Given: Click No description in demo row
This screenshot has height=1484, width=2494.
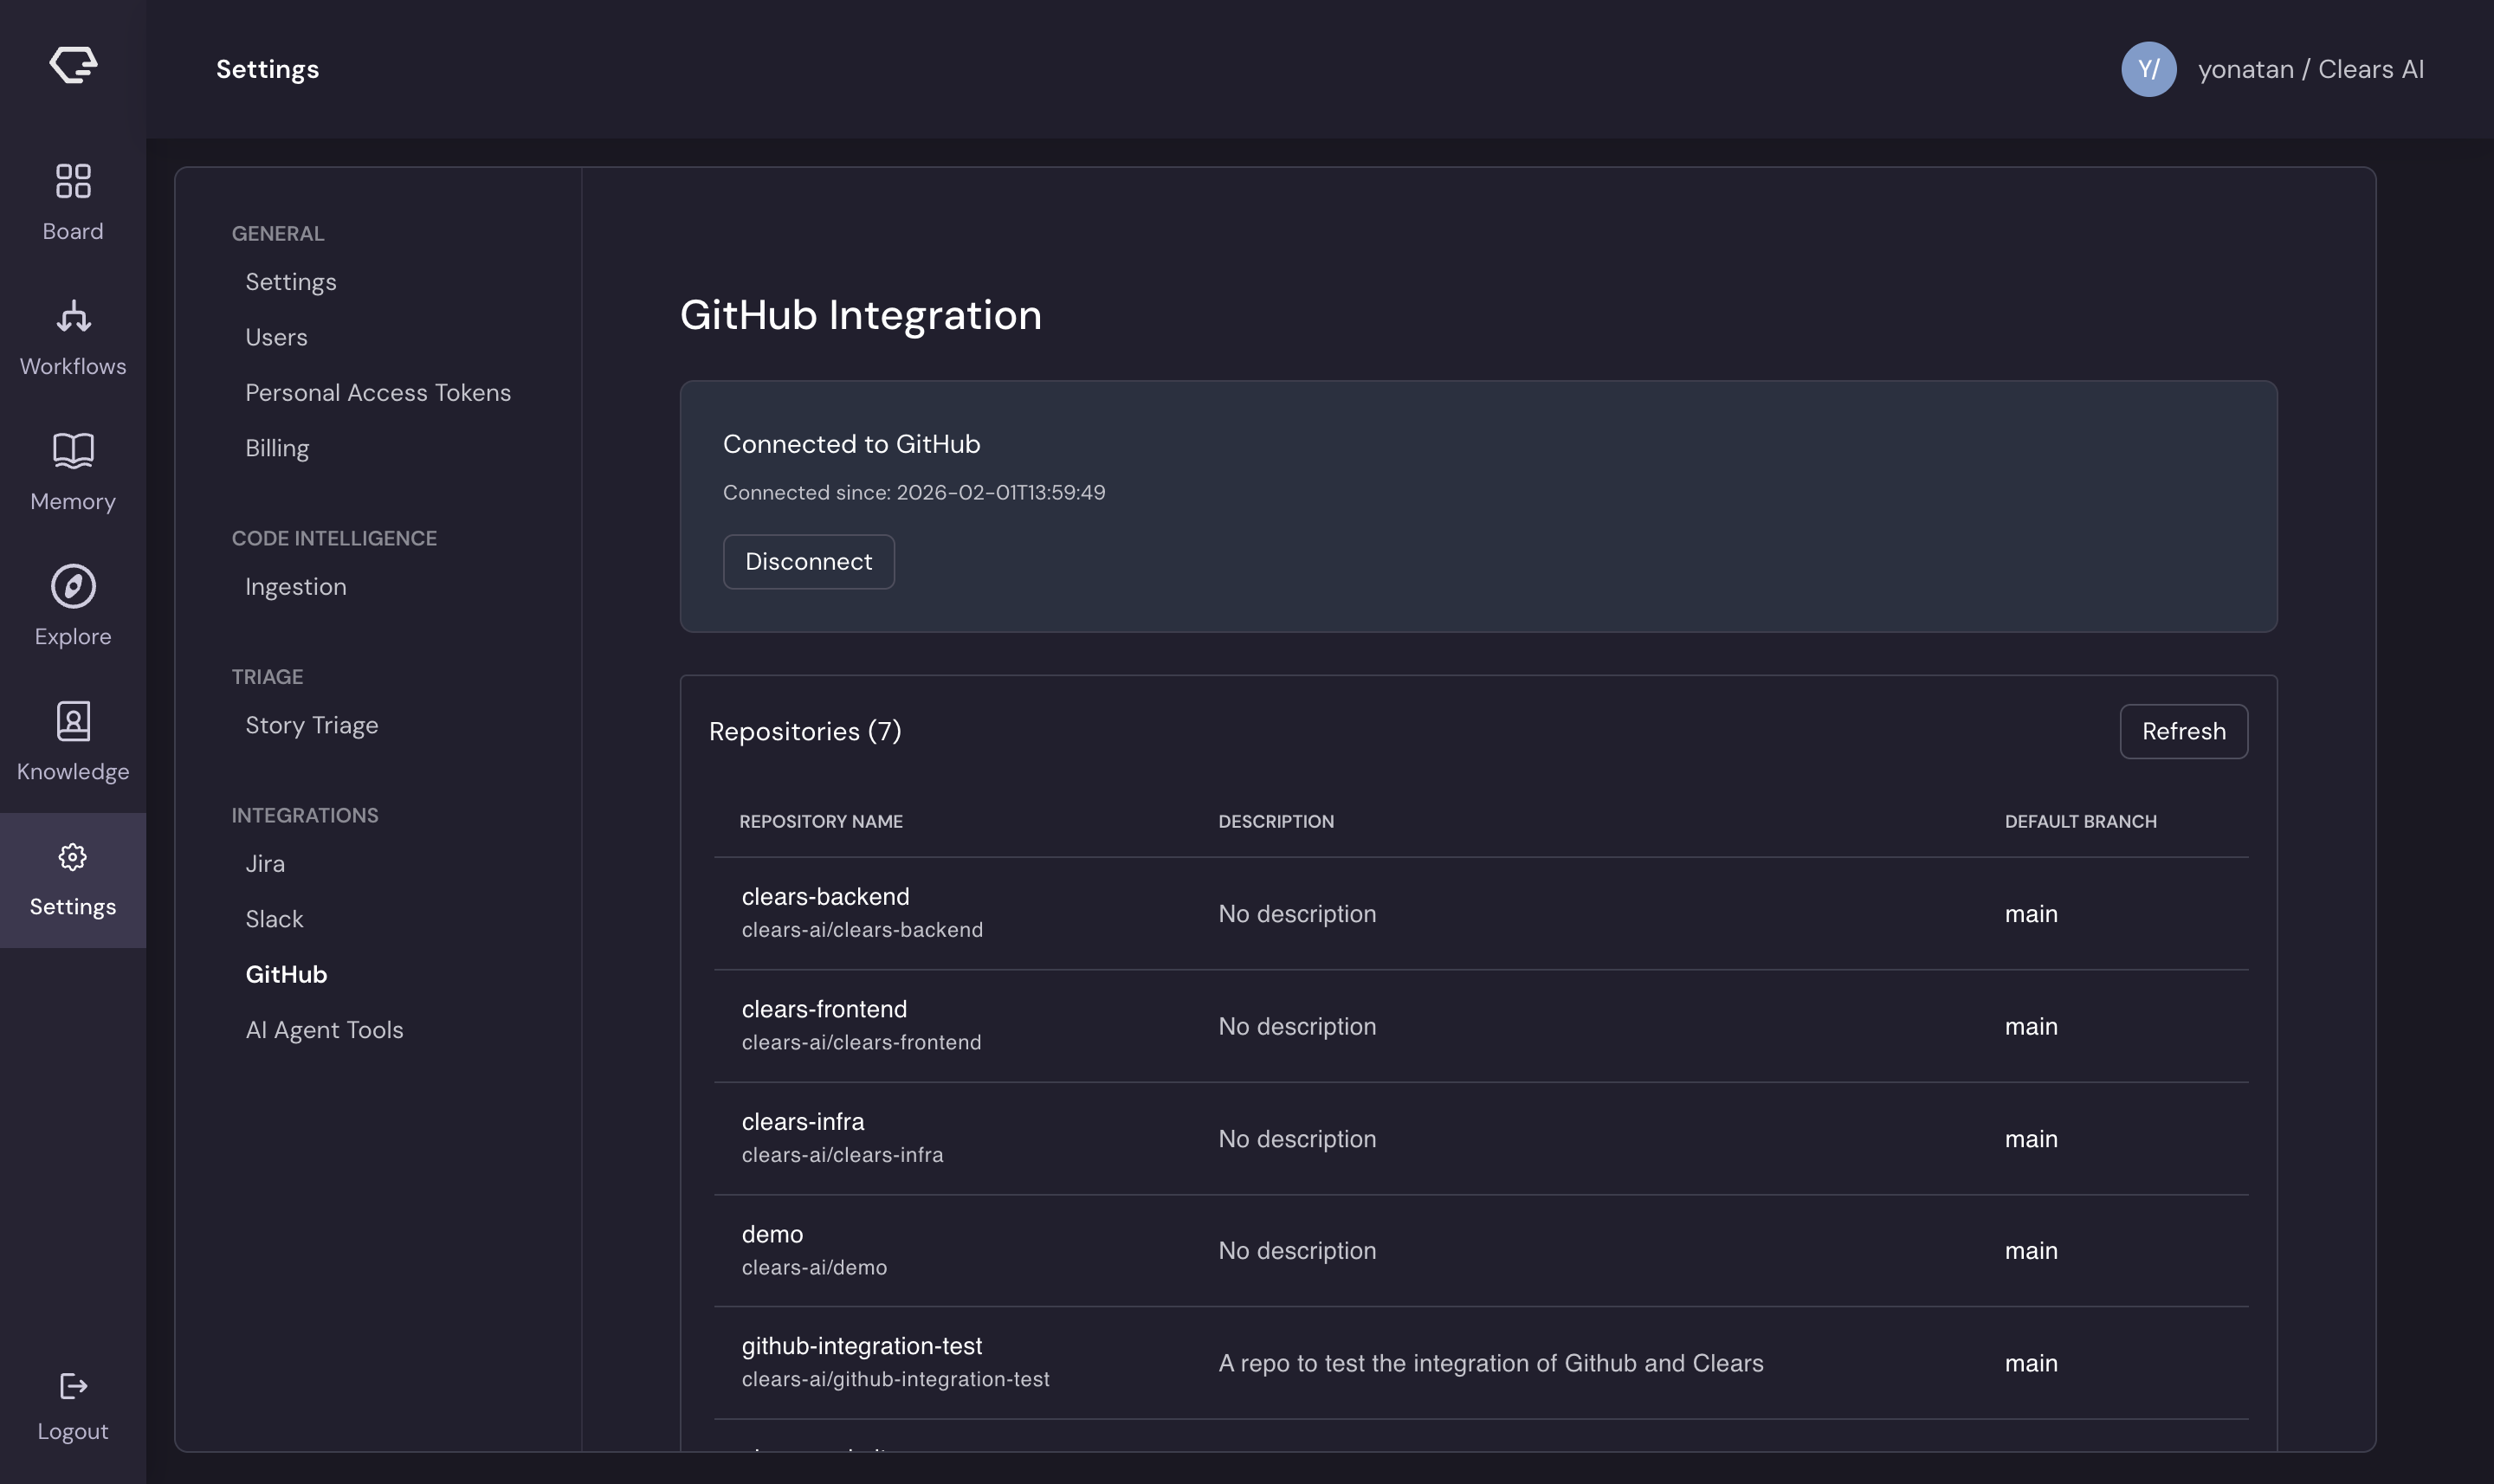Looking at the screenshot, I should (x=1297, y=1251).
